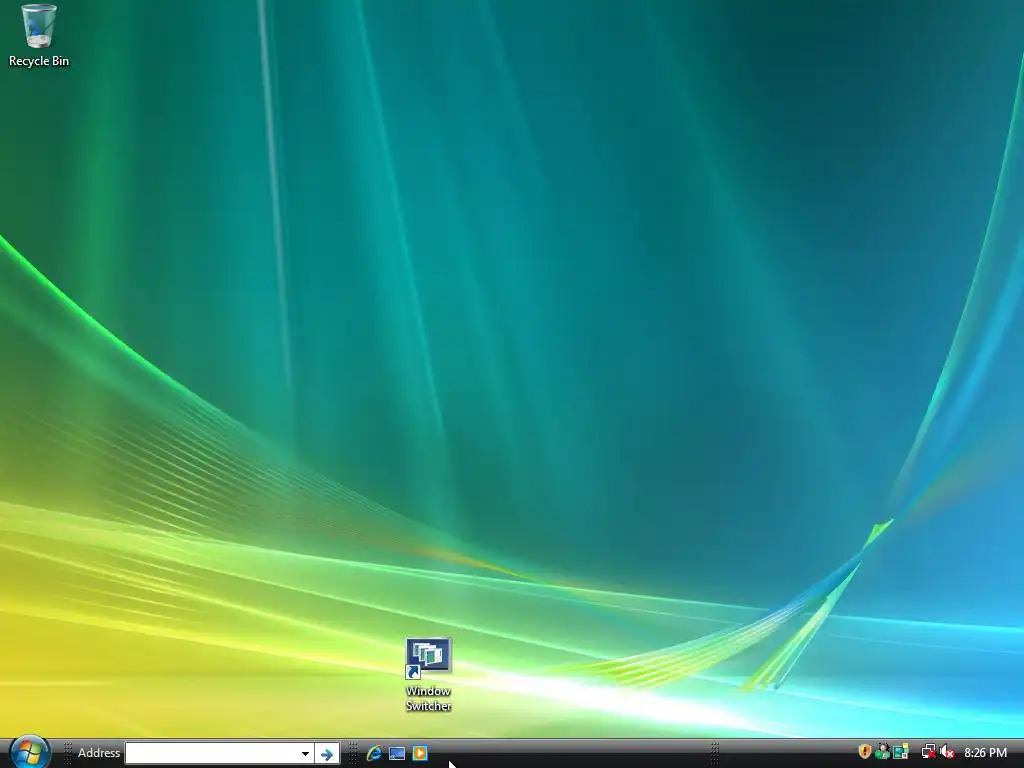Click the Recycle Bin label text
1024x768 pixels.
39,61
